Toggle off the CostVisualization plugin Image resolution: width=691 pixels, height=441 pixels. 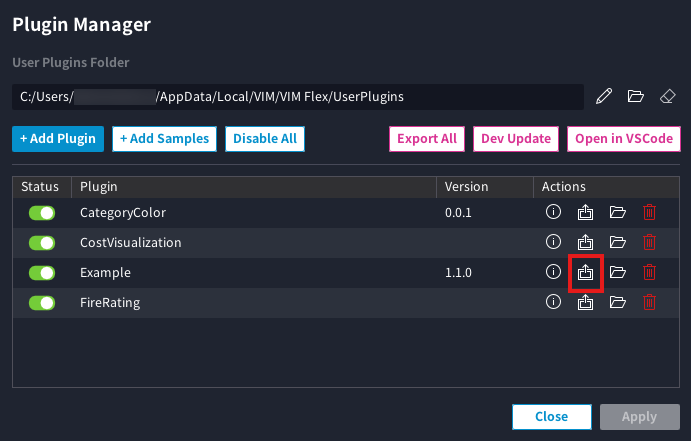(41, 243)
